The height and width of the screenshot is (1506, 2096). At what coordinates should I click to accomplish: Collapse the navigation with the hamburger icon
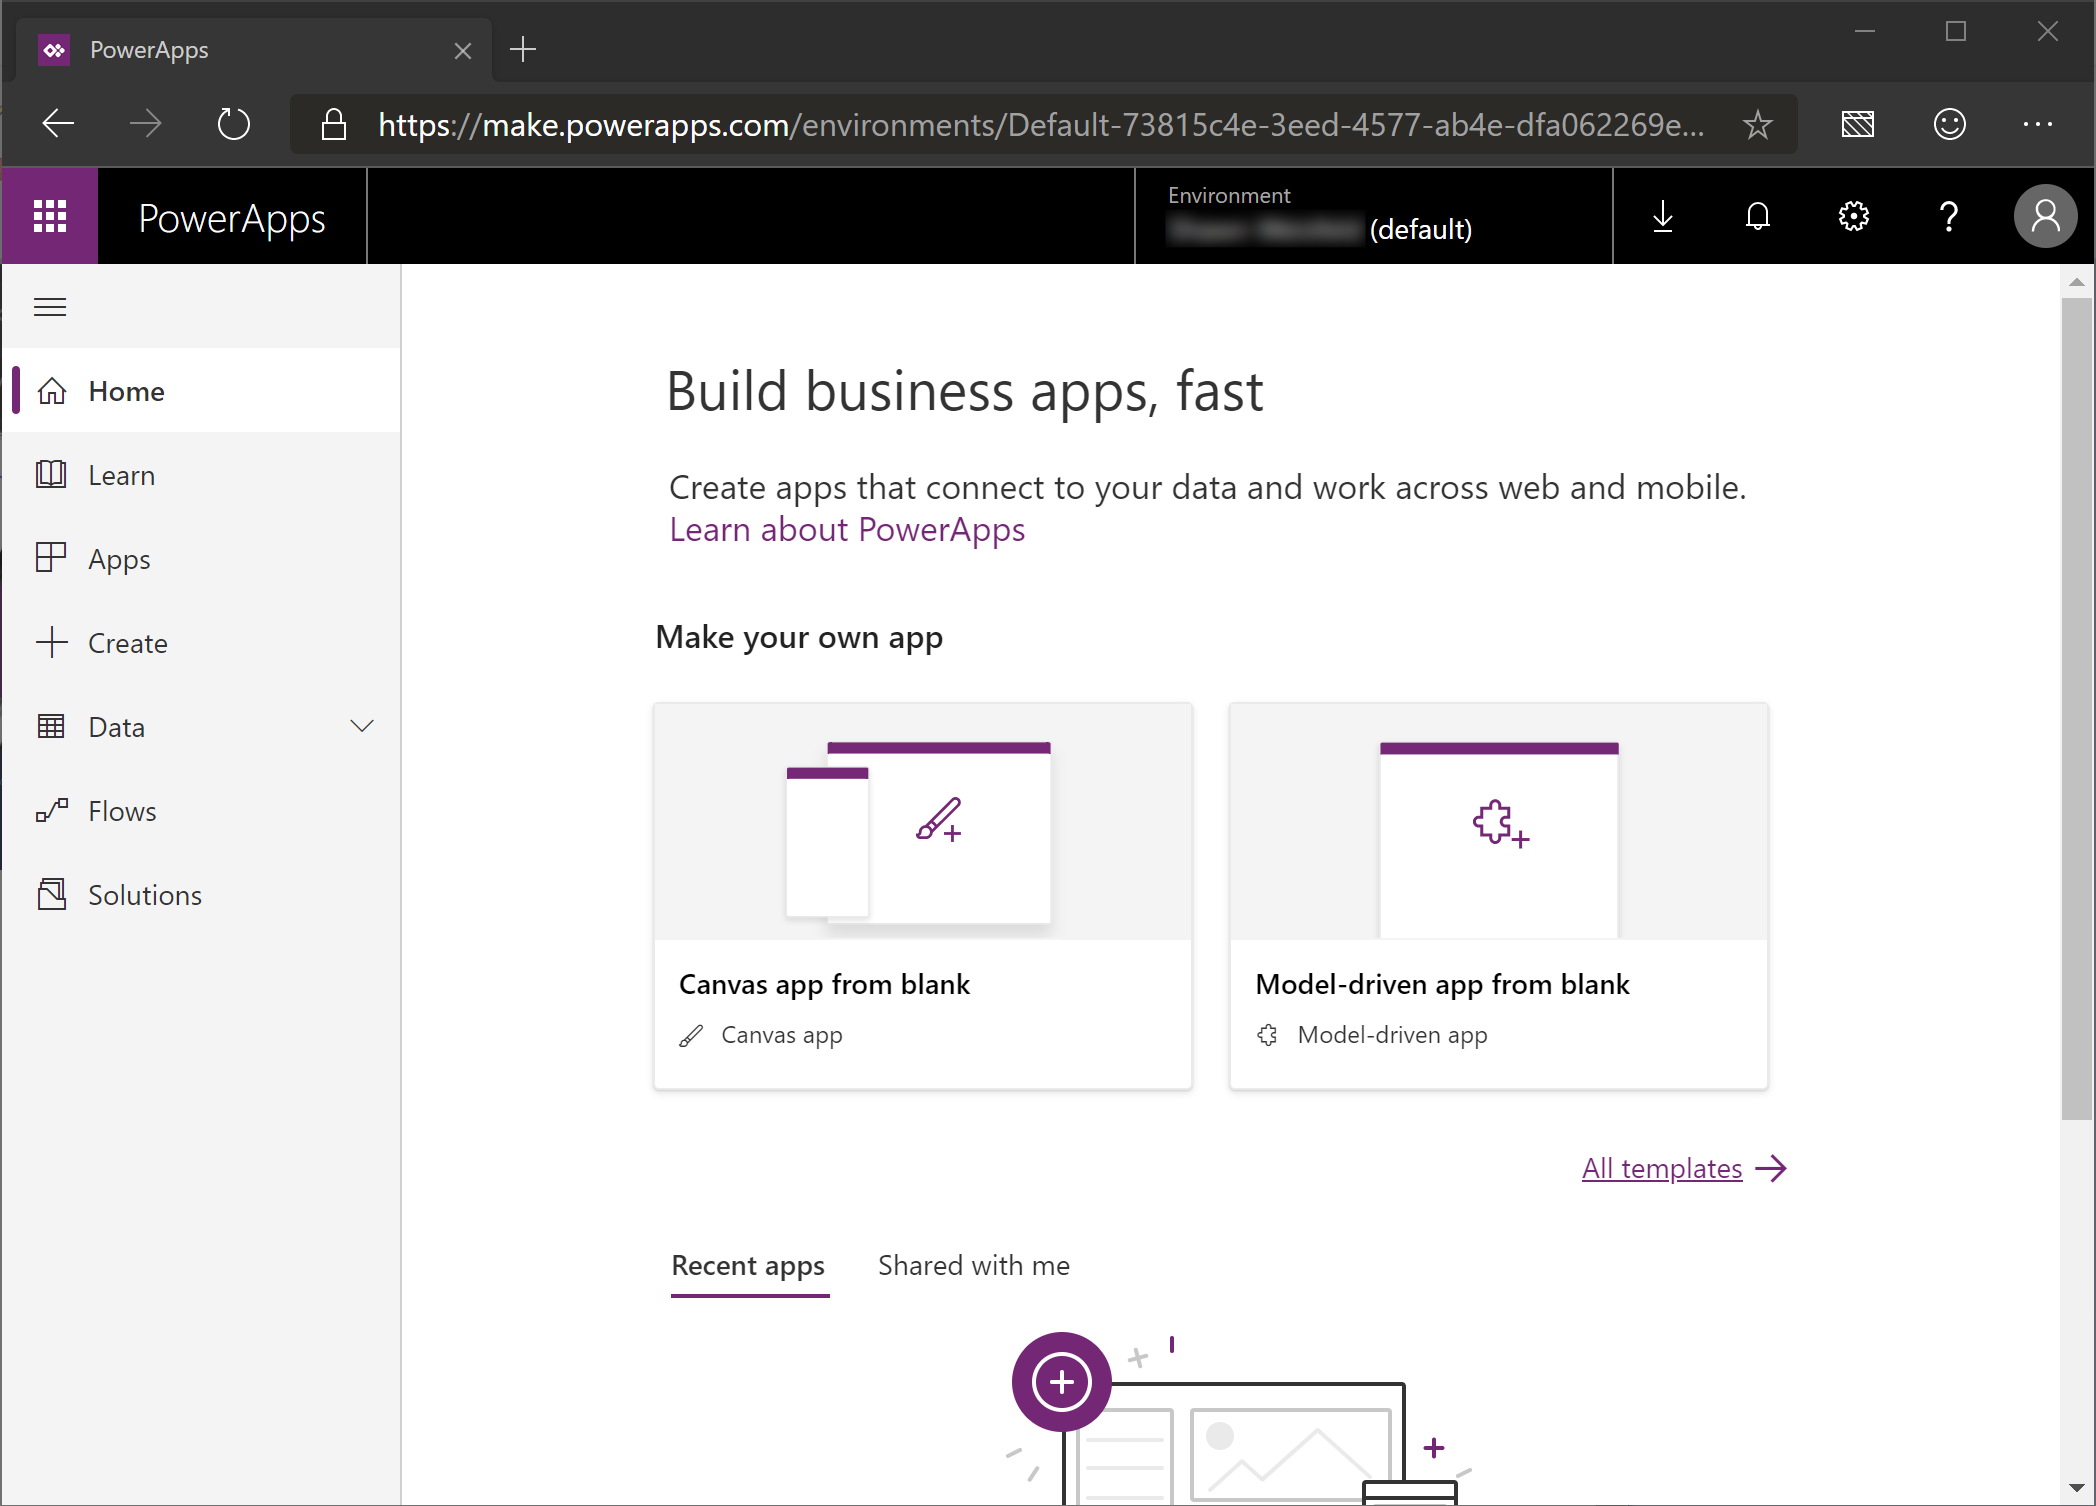click(50, 306)
